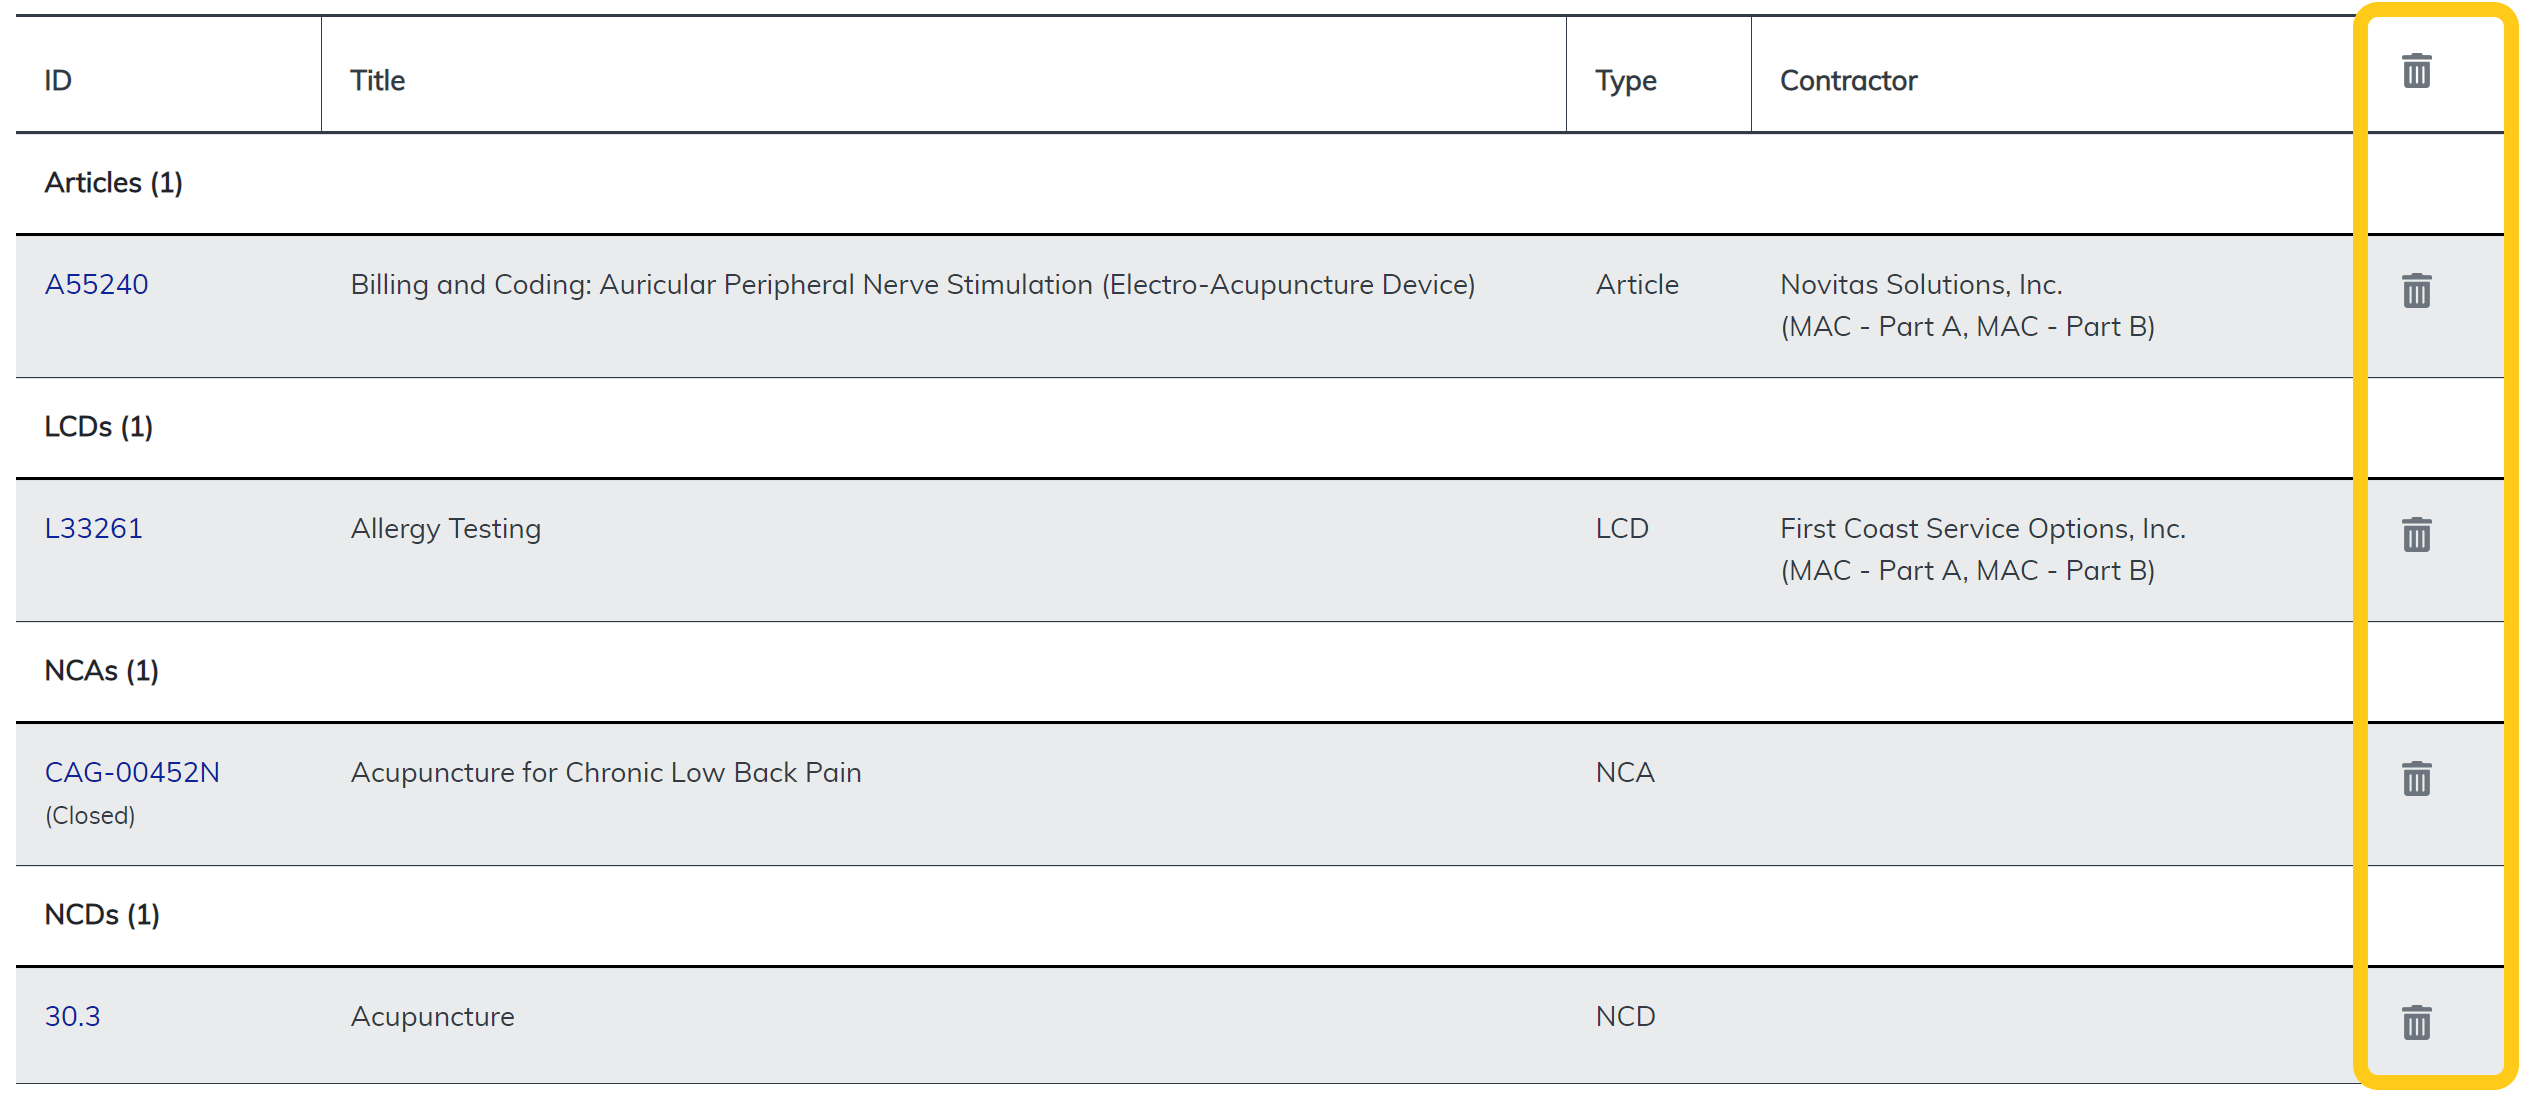Screen dimensions: 2521x1097
Task: Click the Novitas Solutions, Inc. contractor cell
Action: click(x=1921, y=285)
